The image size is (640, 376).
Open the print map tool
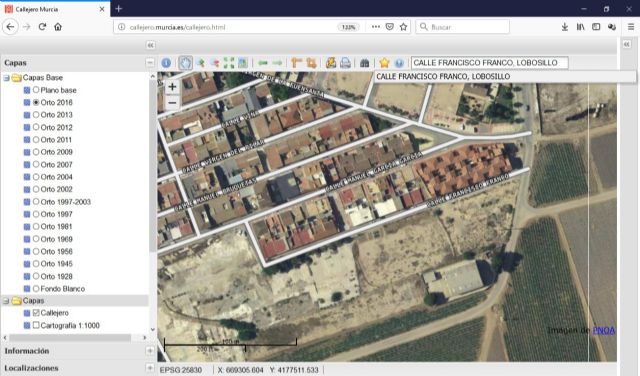345,63
